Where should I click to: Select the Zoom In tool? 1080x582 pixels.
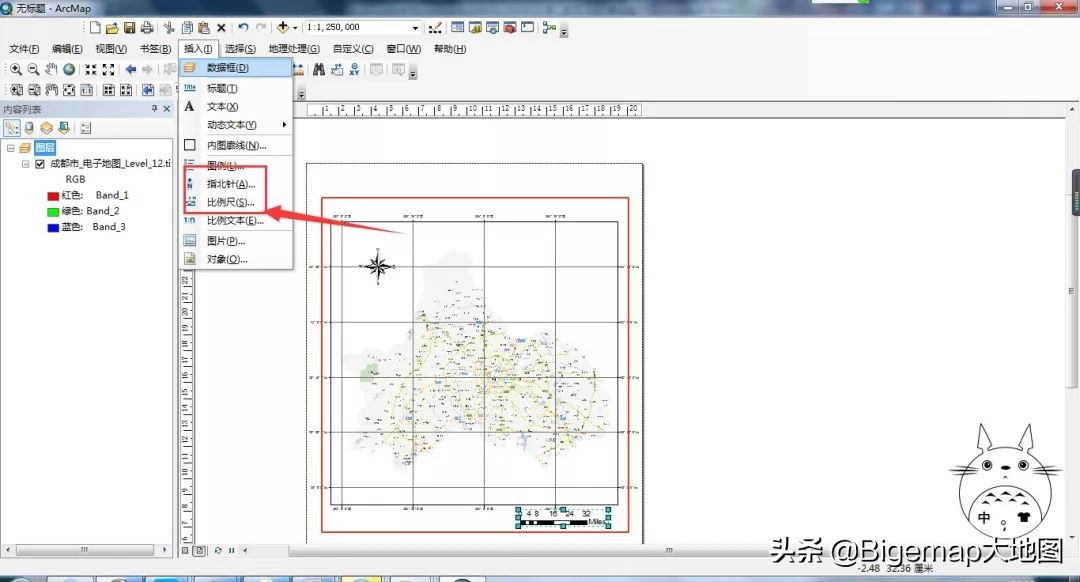pyautogui.click(x=16, y=69)
